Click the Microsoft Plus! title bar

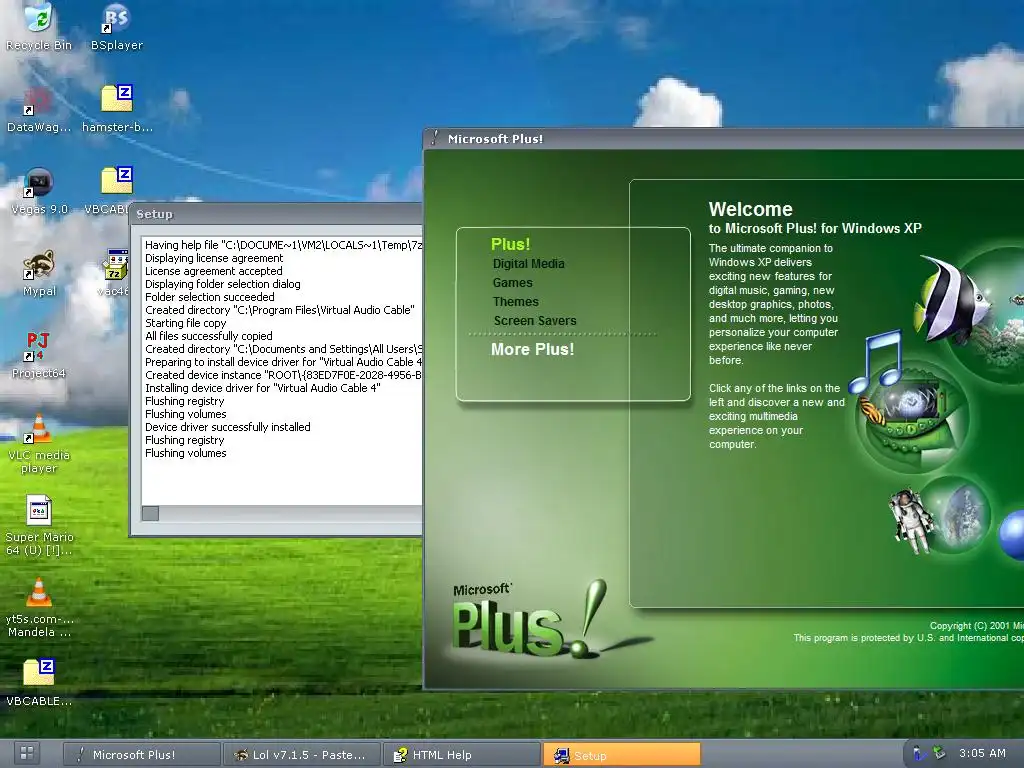pos(724,138)
